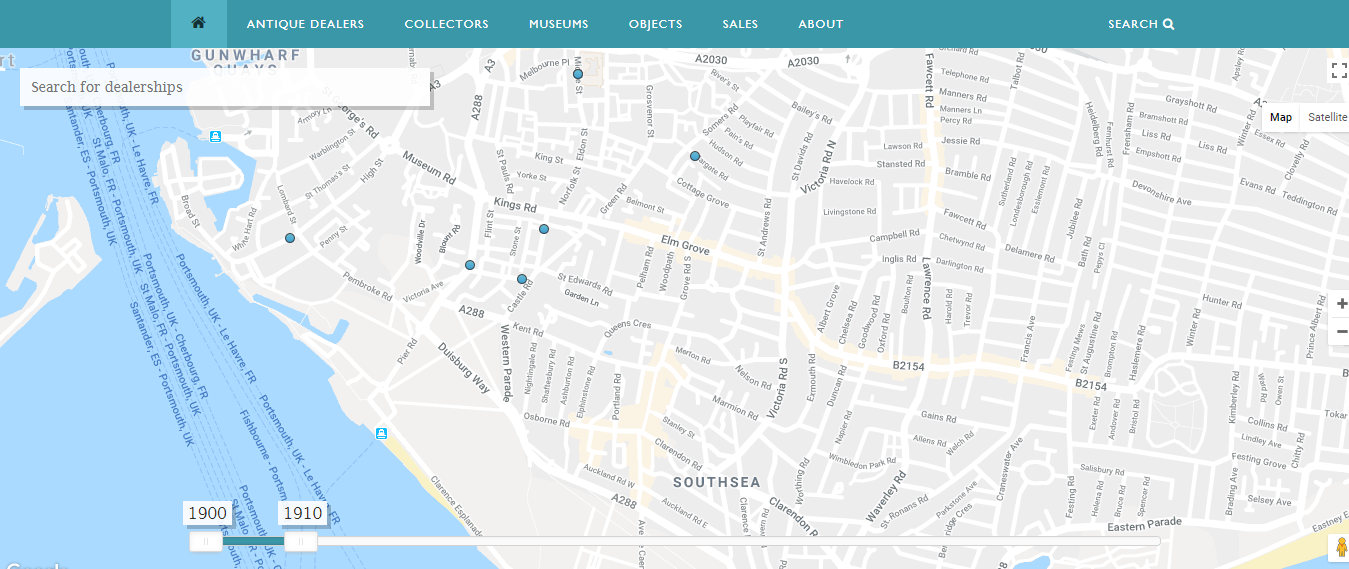Select the Map view type
Viewport: 1349px width, 569px height.
1280,117
